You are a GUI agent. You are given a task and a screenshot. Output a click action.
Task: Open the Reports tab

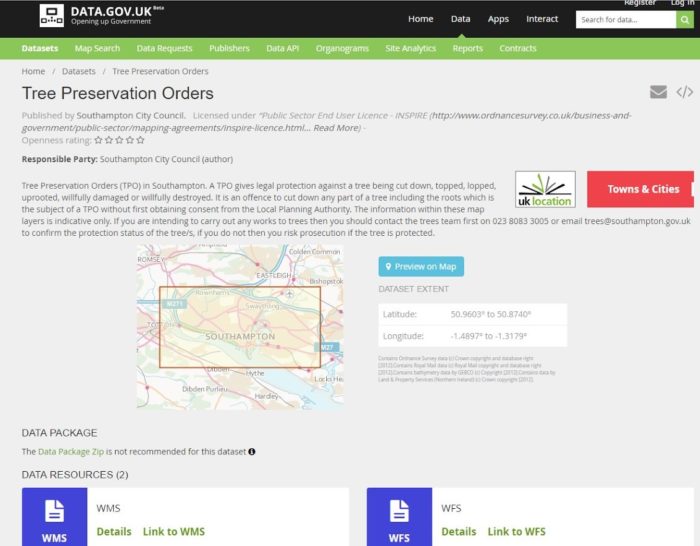467,48
